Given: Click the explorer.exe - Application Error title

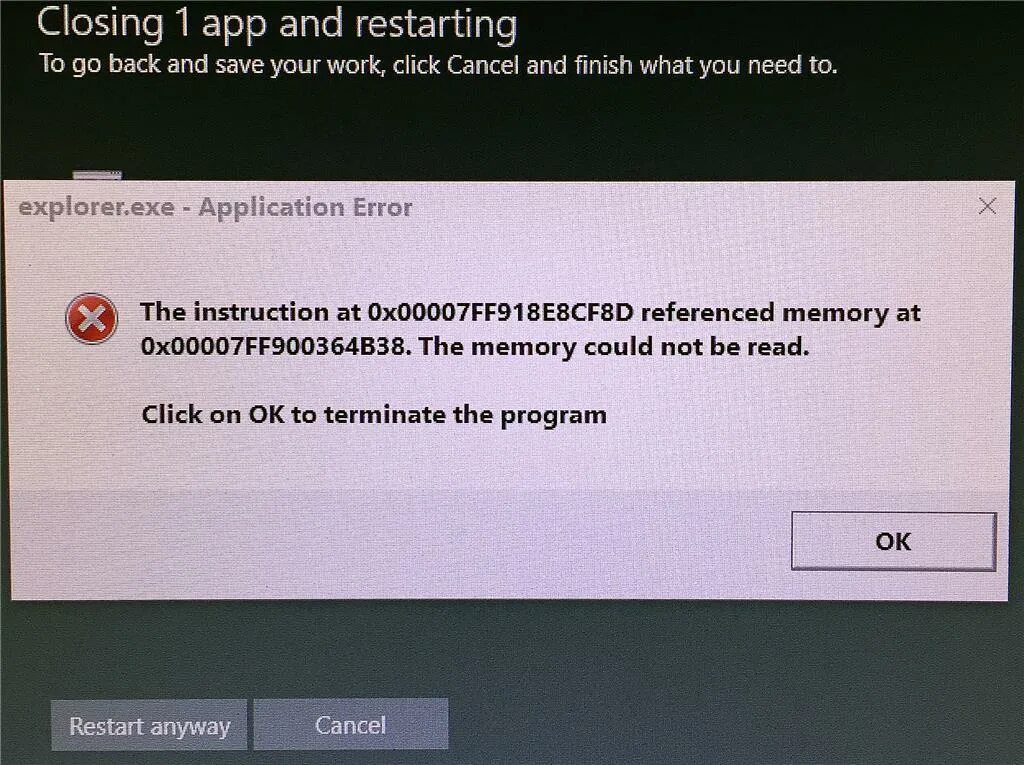Looking at the screenshot, I should [x=216, y=208].
